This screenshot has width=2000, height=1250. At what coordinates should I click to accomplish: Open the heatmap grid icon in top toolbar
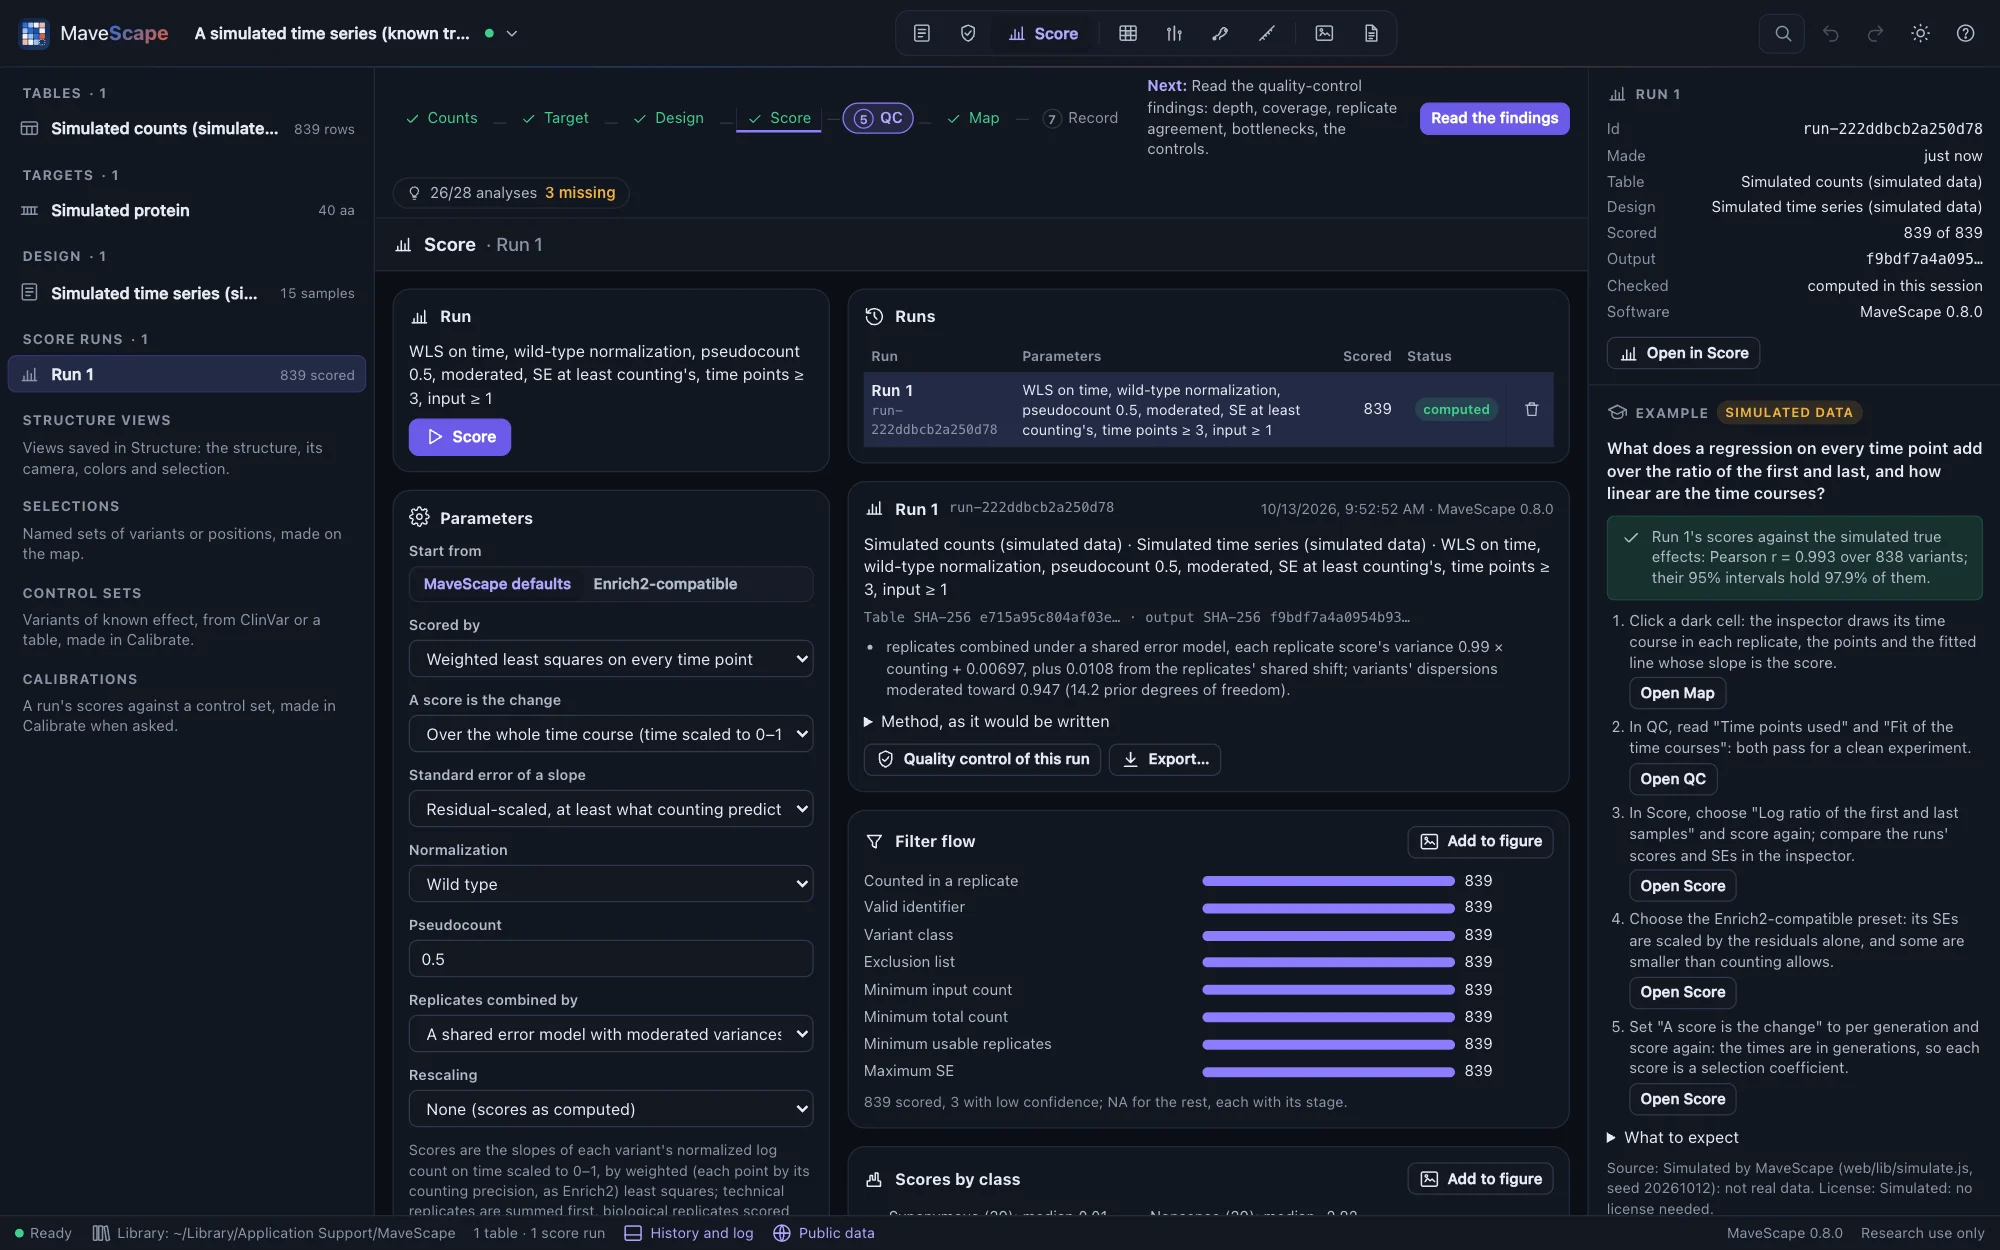tap(1128, 33)
